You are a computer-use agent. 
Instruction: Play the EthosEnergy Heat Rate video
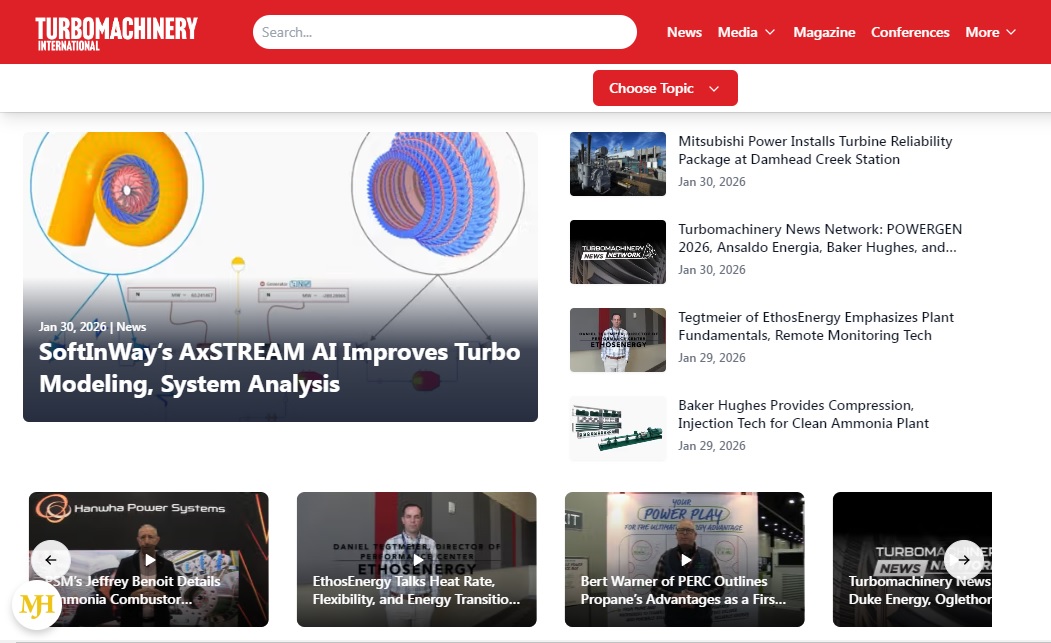(417, 559)
